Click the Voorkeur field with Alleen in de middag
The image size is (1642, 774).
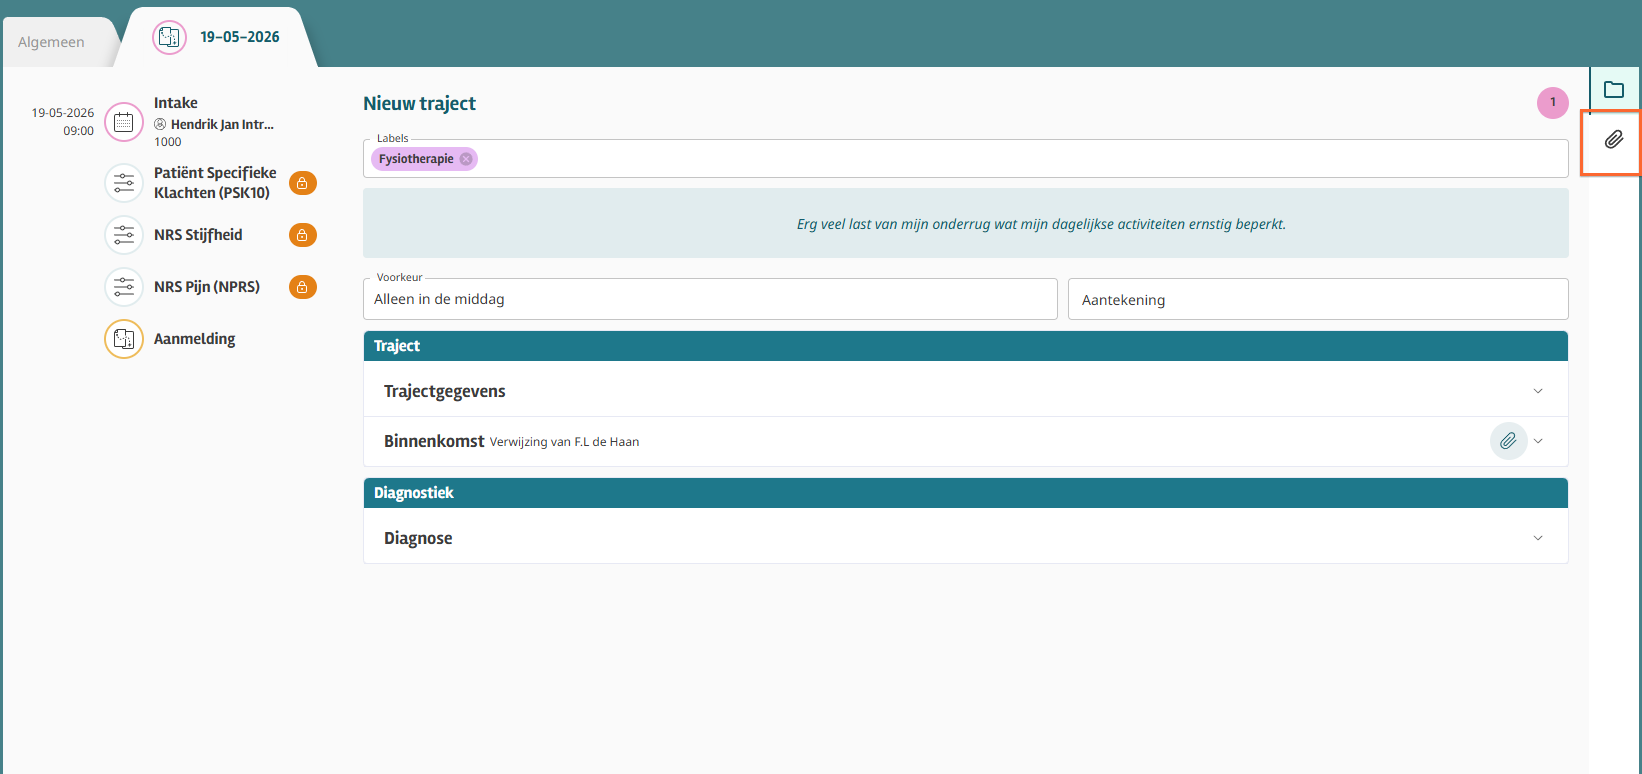(710, 299)
